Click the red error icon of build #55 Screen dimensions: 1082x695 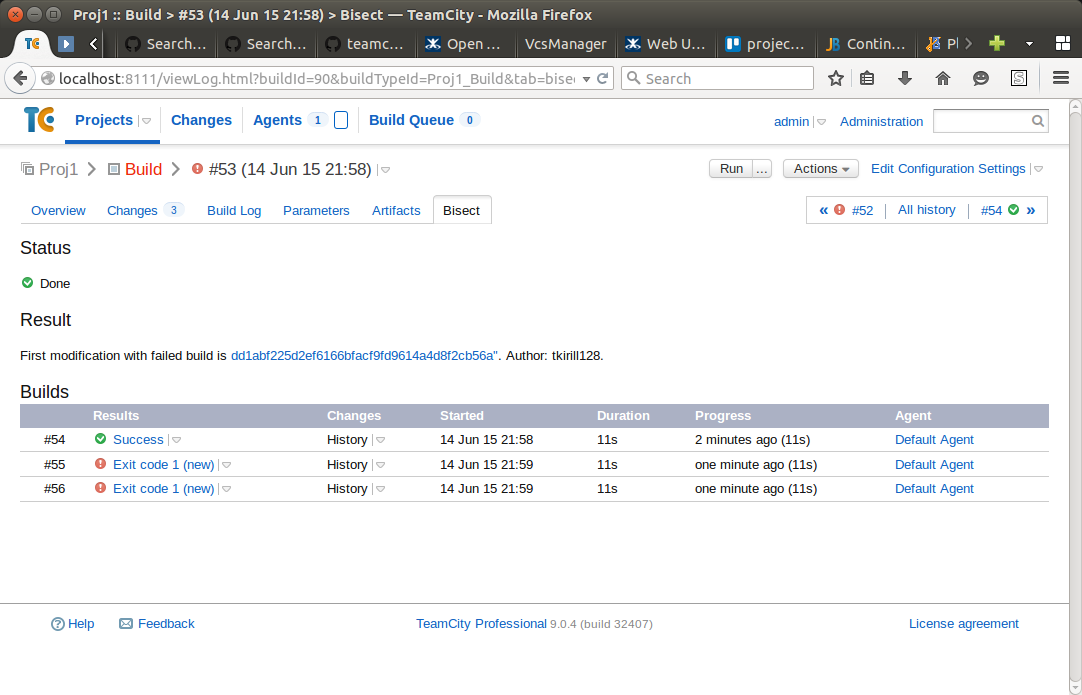click(101, 464)
